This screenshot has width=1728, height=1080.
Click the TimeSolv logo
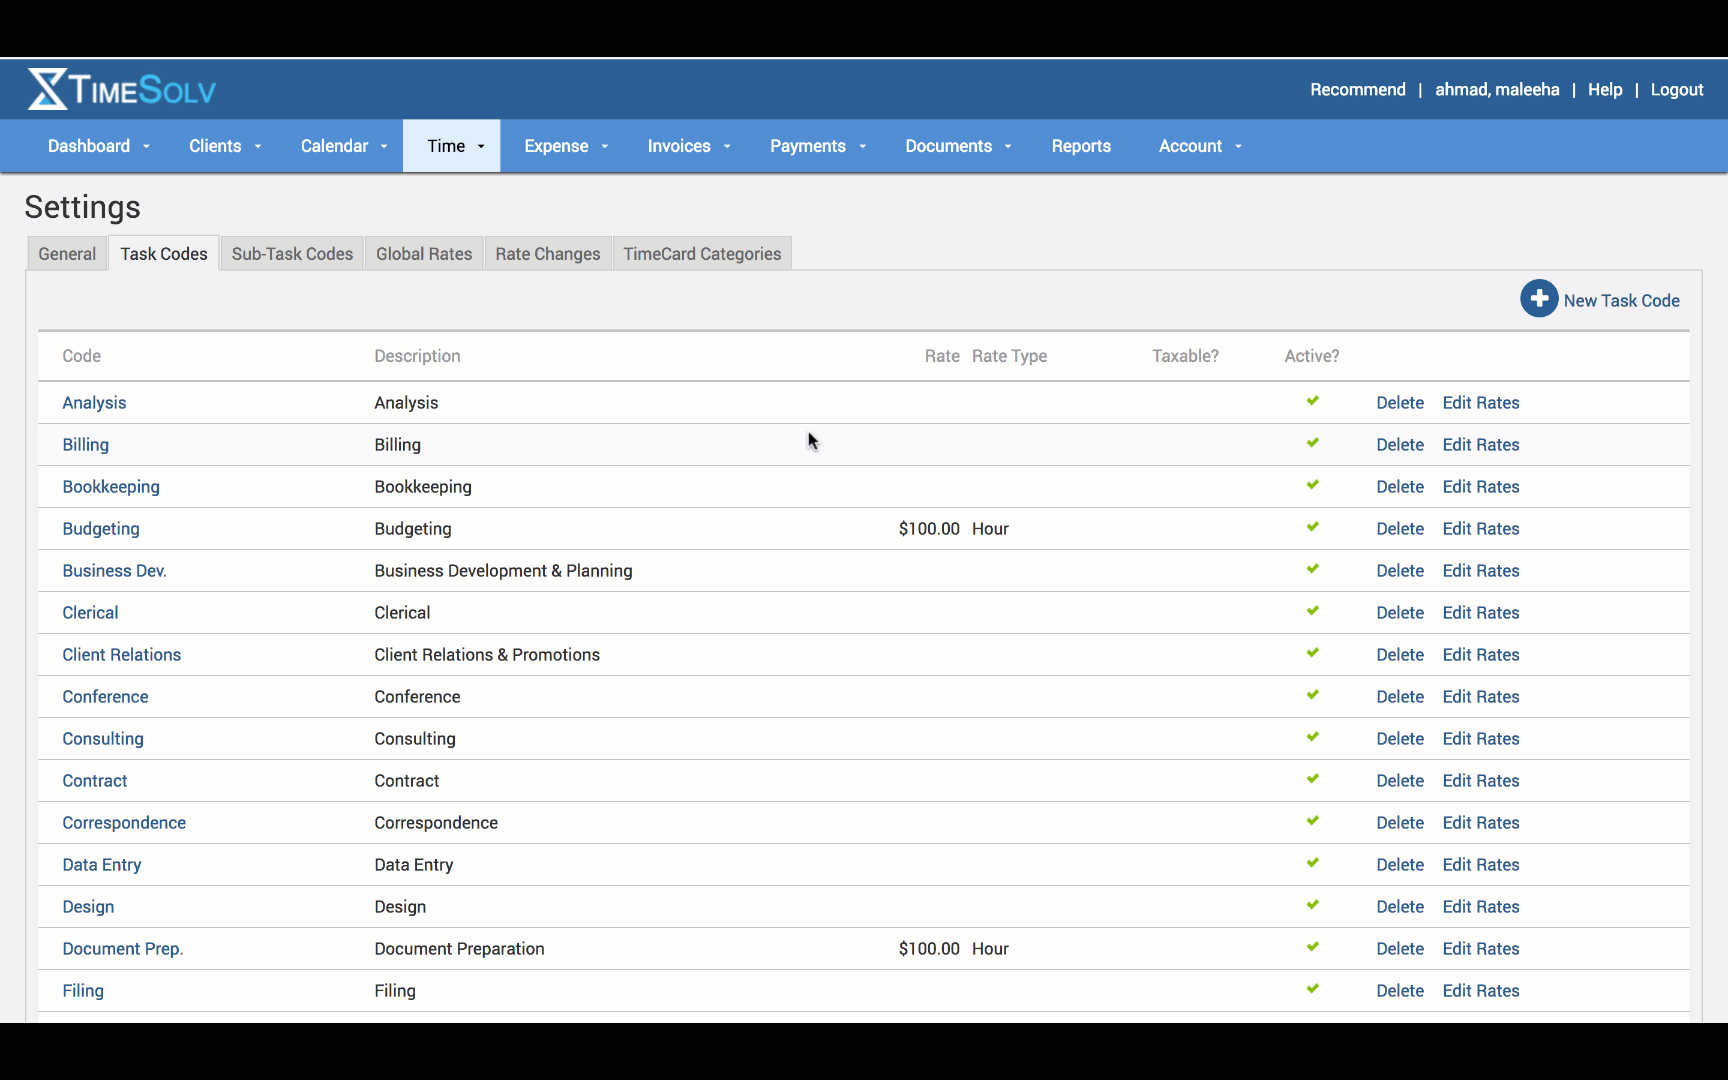click(x=122, y=90)
